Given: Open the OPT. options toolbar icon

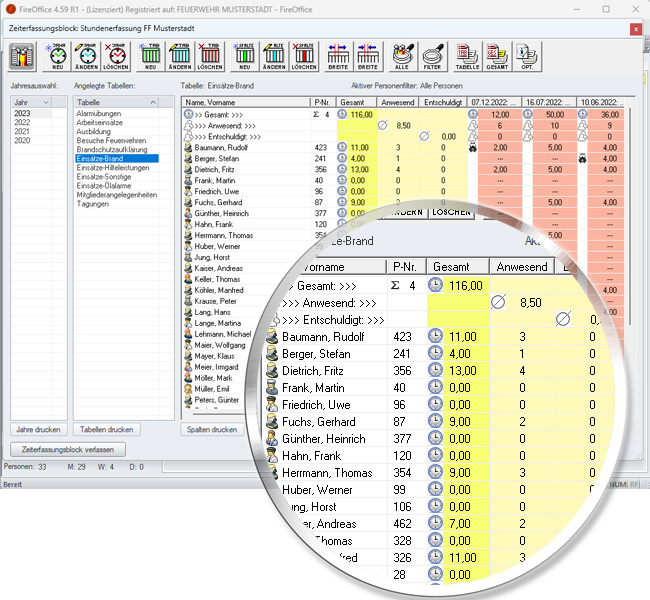Looking at the screenshot, I should [525, 56].
